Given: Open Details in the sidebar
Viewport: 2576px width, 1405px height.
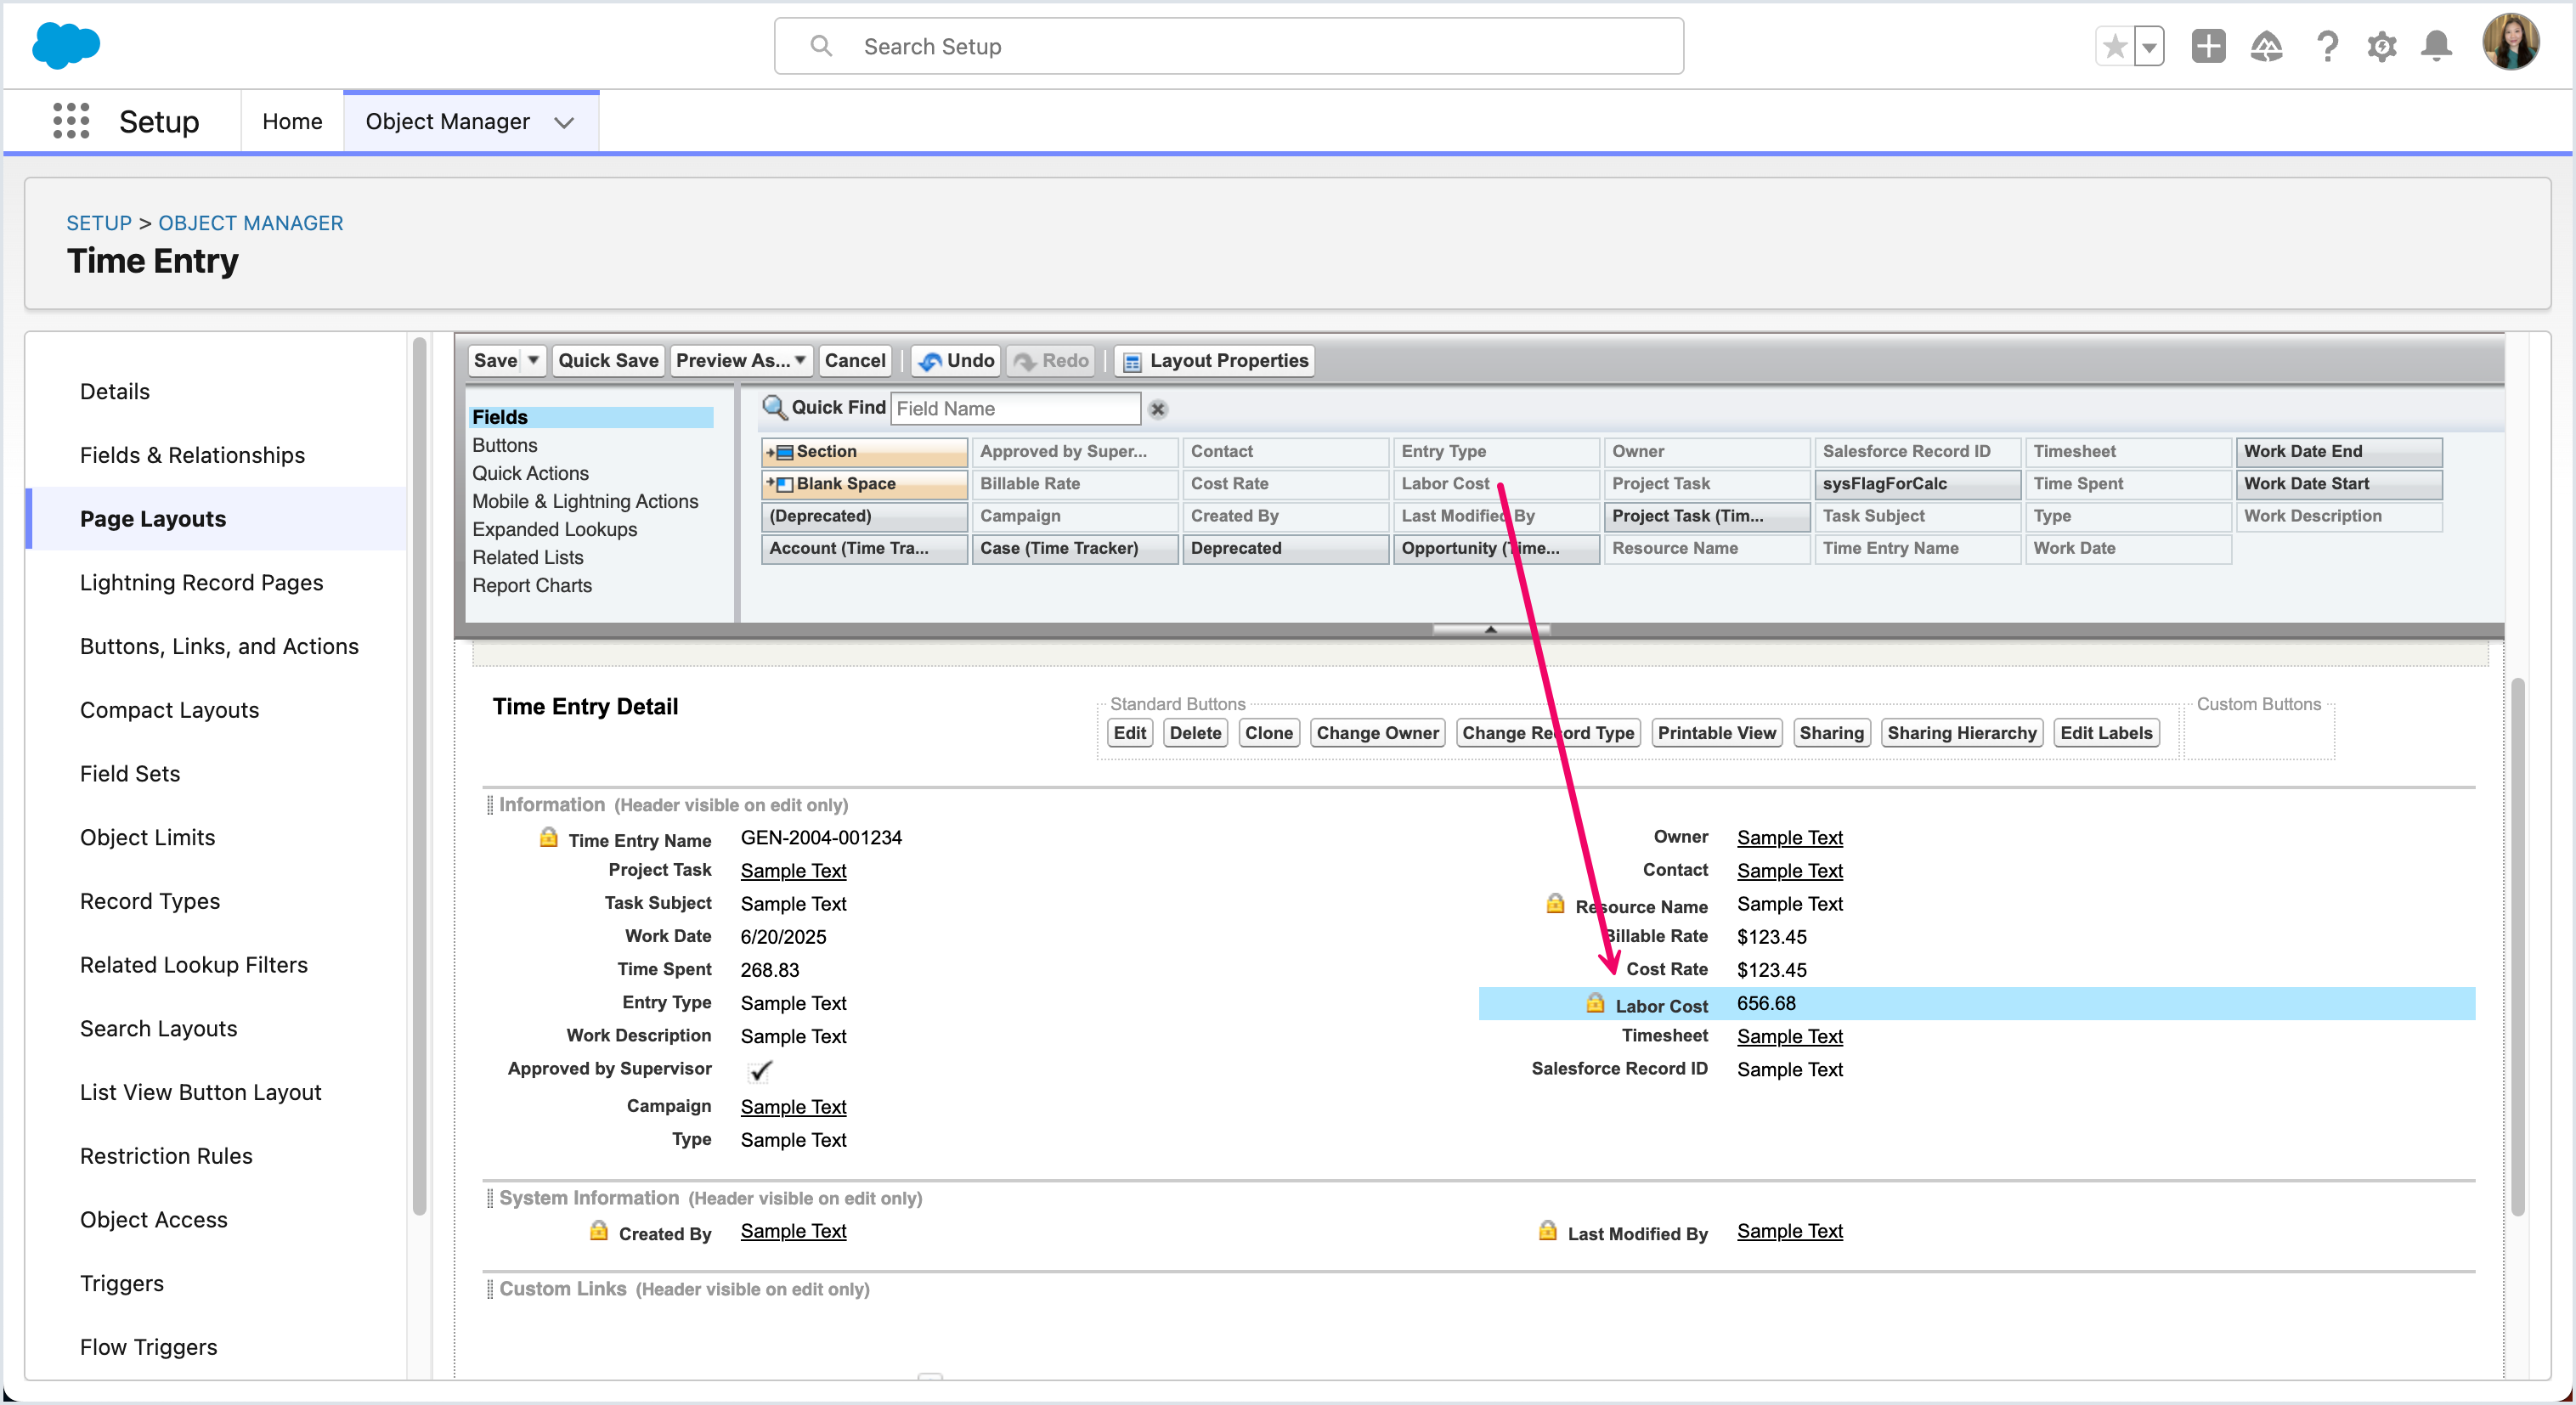Looking at the screenshot, I should 115,391.
